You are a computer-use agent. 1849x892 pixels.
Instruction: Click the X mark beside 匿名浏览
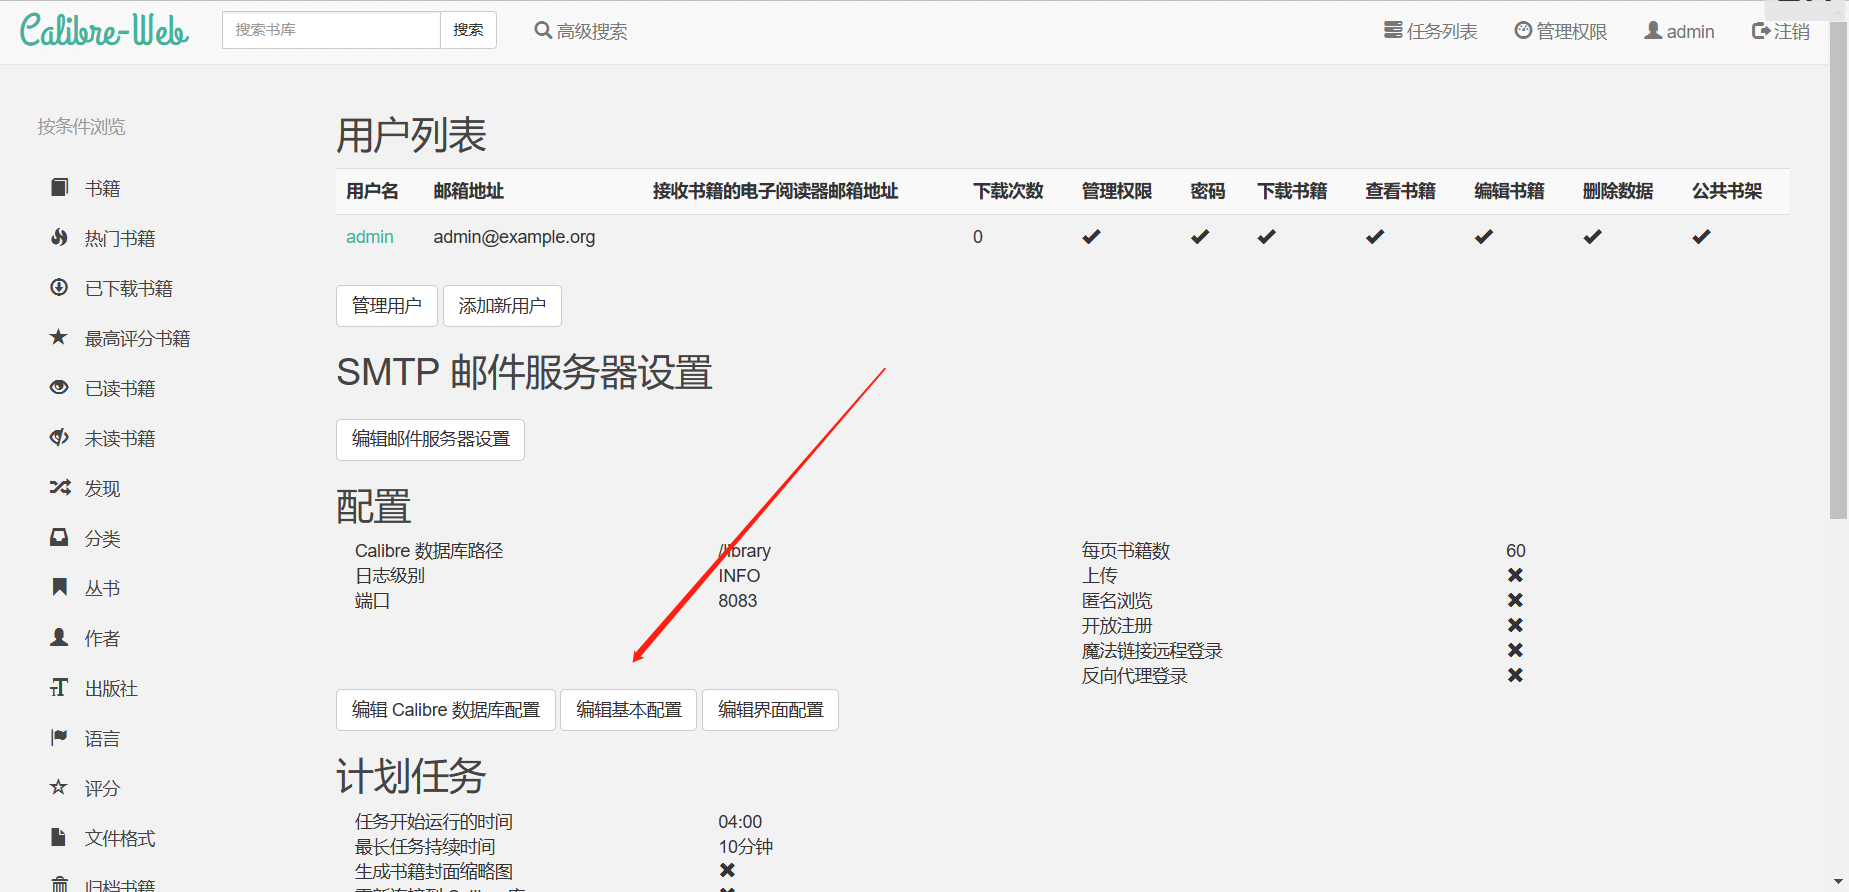coord(1515,600)
